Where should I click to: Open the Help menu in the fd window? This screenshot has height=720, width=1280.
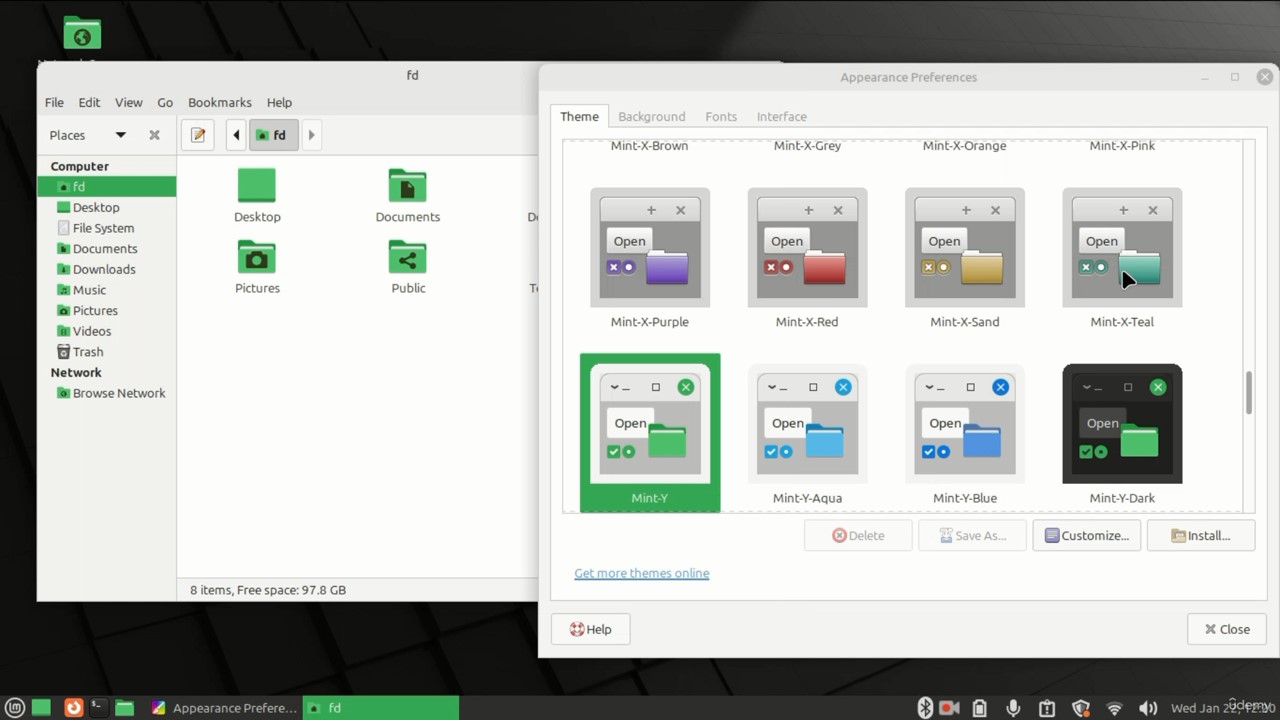[x=279, y=102]
